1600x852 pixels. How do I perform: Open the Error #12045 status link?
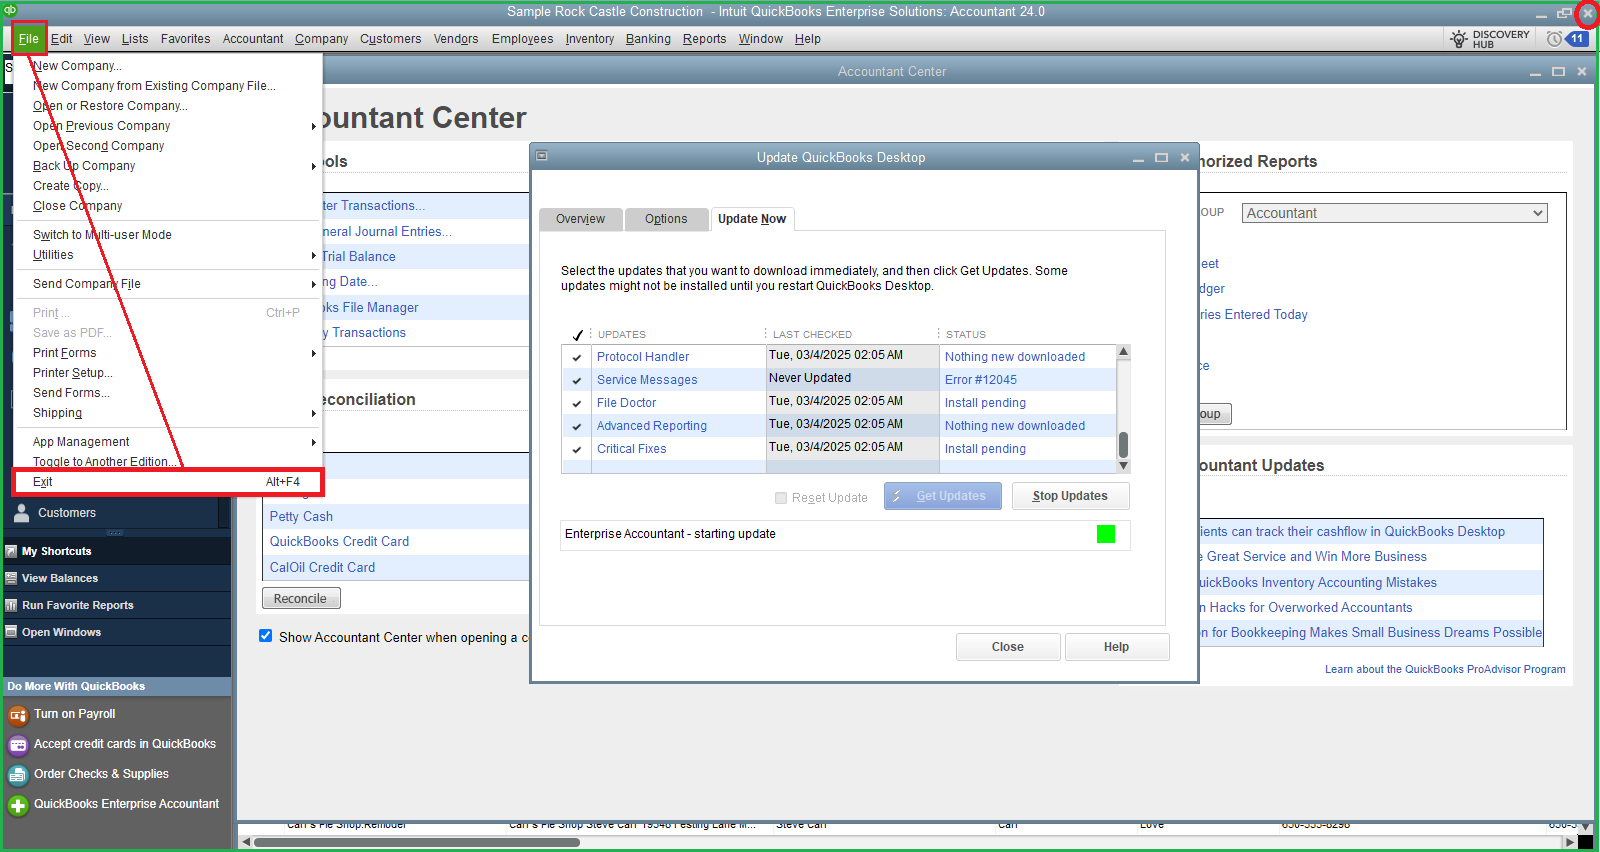[x=980, y=380]
